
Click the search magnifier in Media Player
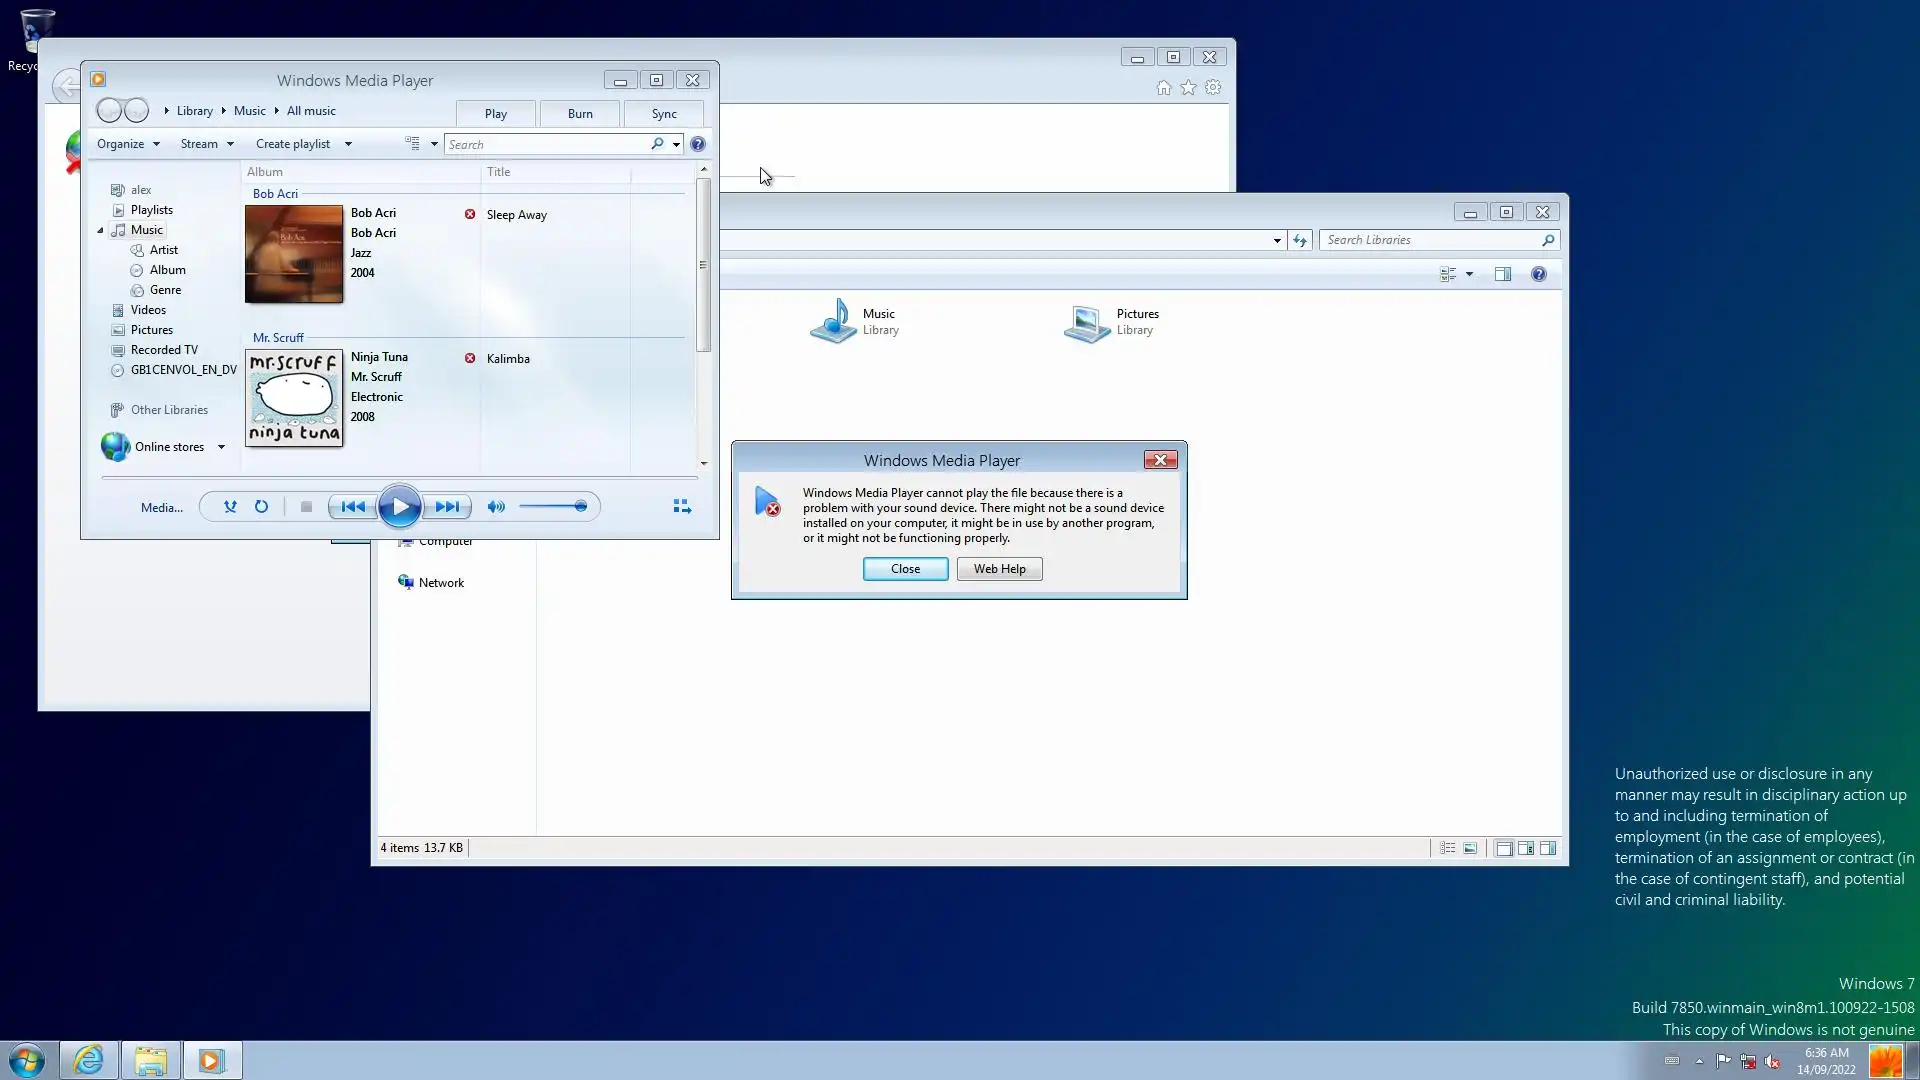[657, 144]
